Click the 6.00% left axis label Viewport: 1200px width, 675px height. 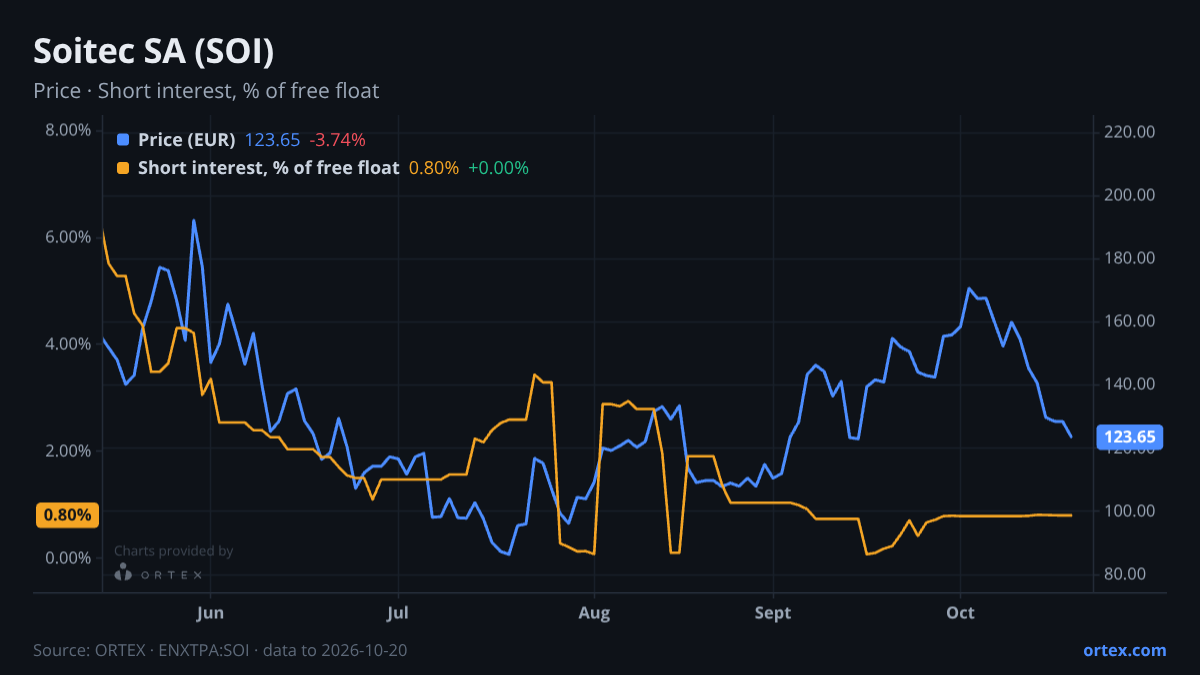[x=68, y=237]
